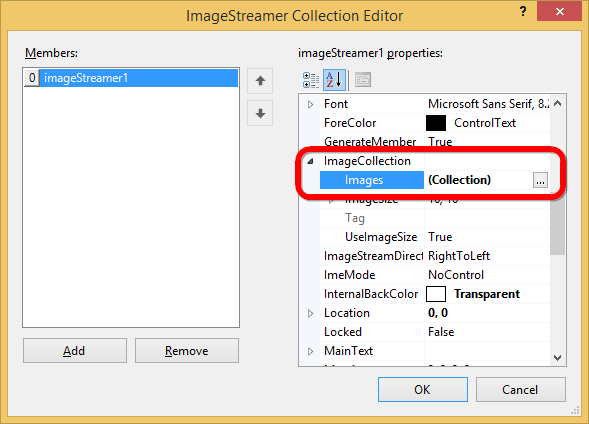The height and width of the screenshot is (424, 589).
Task: Move imageStreamer1 up with arrow button
Action: [260, 81]
